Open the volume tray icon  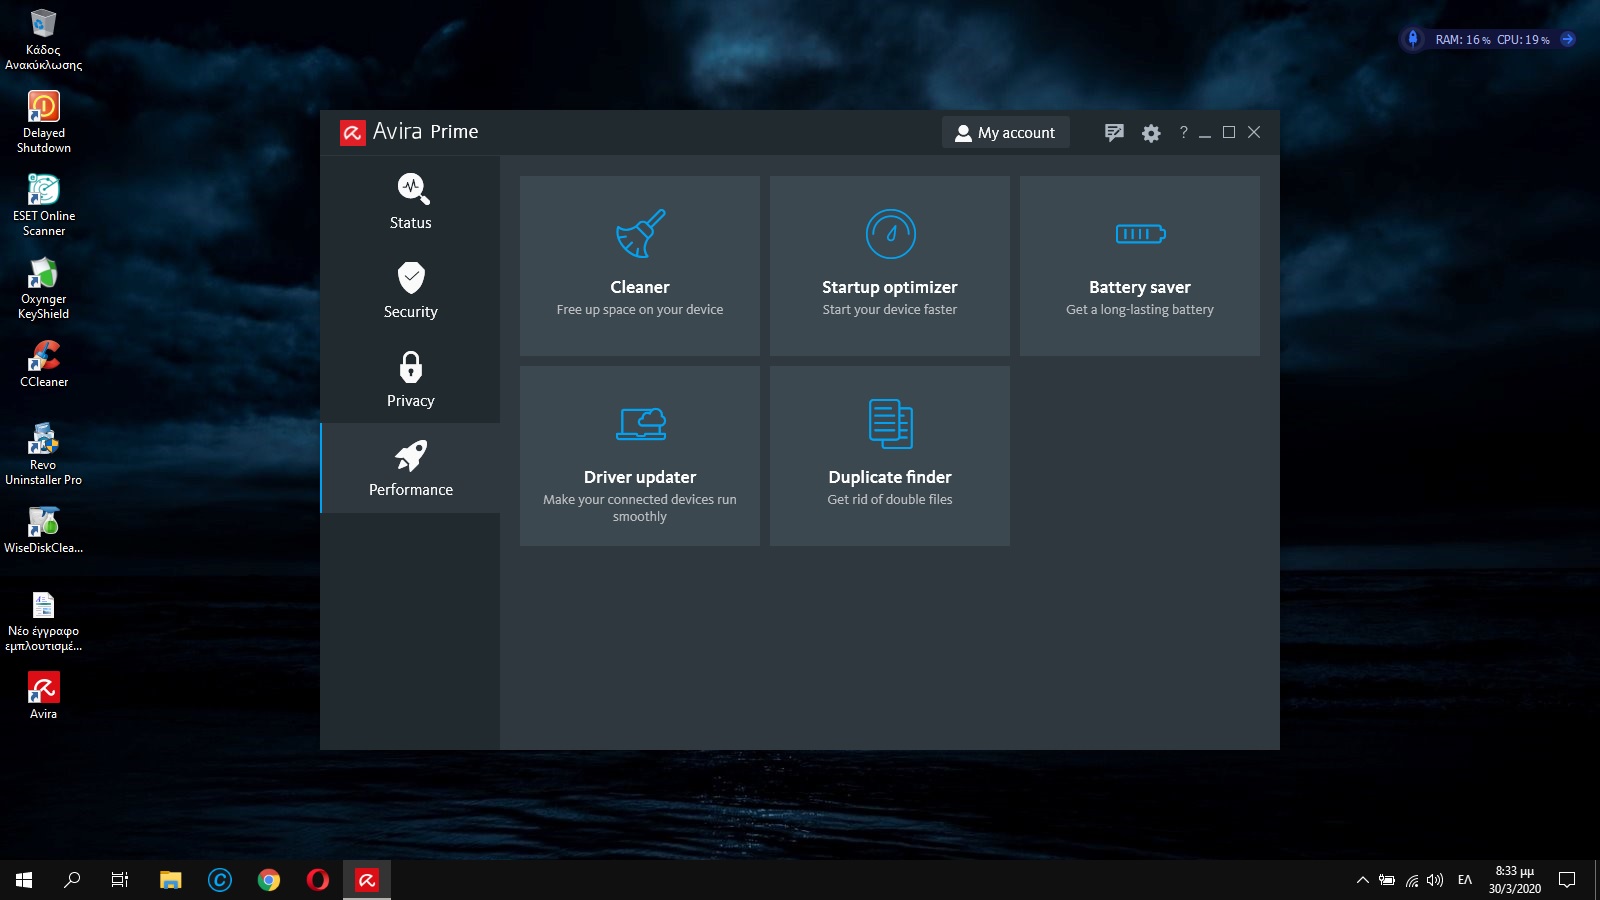click(x=1435, y=880)
